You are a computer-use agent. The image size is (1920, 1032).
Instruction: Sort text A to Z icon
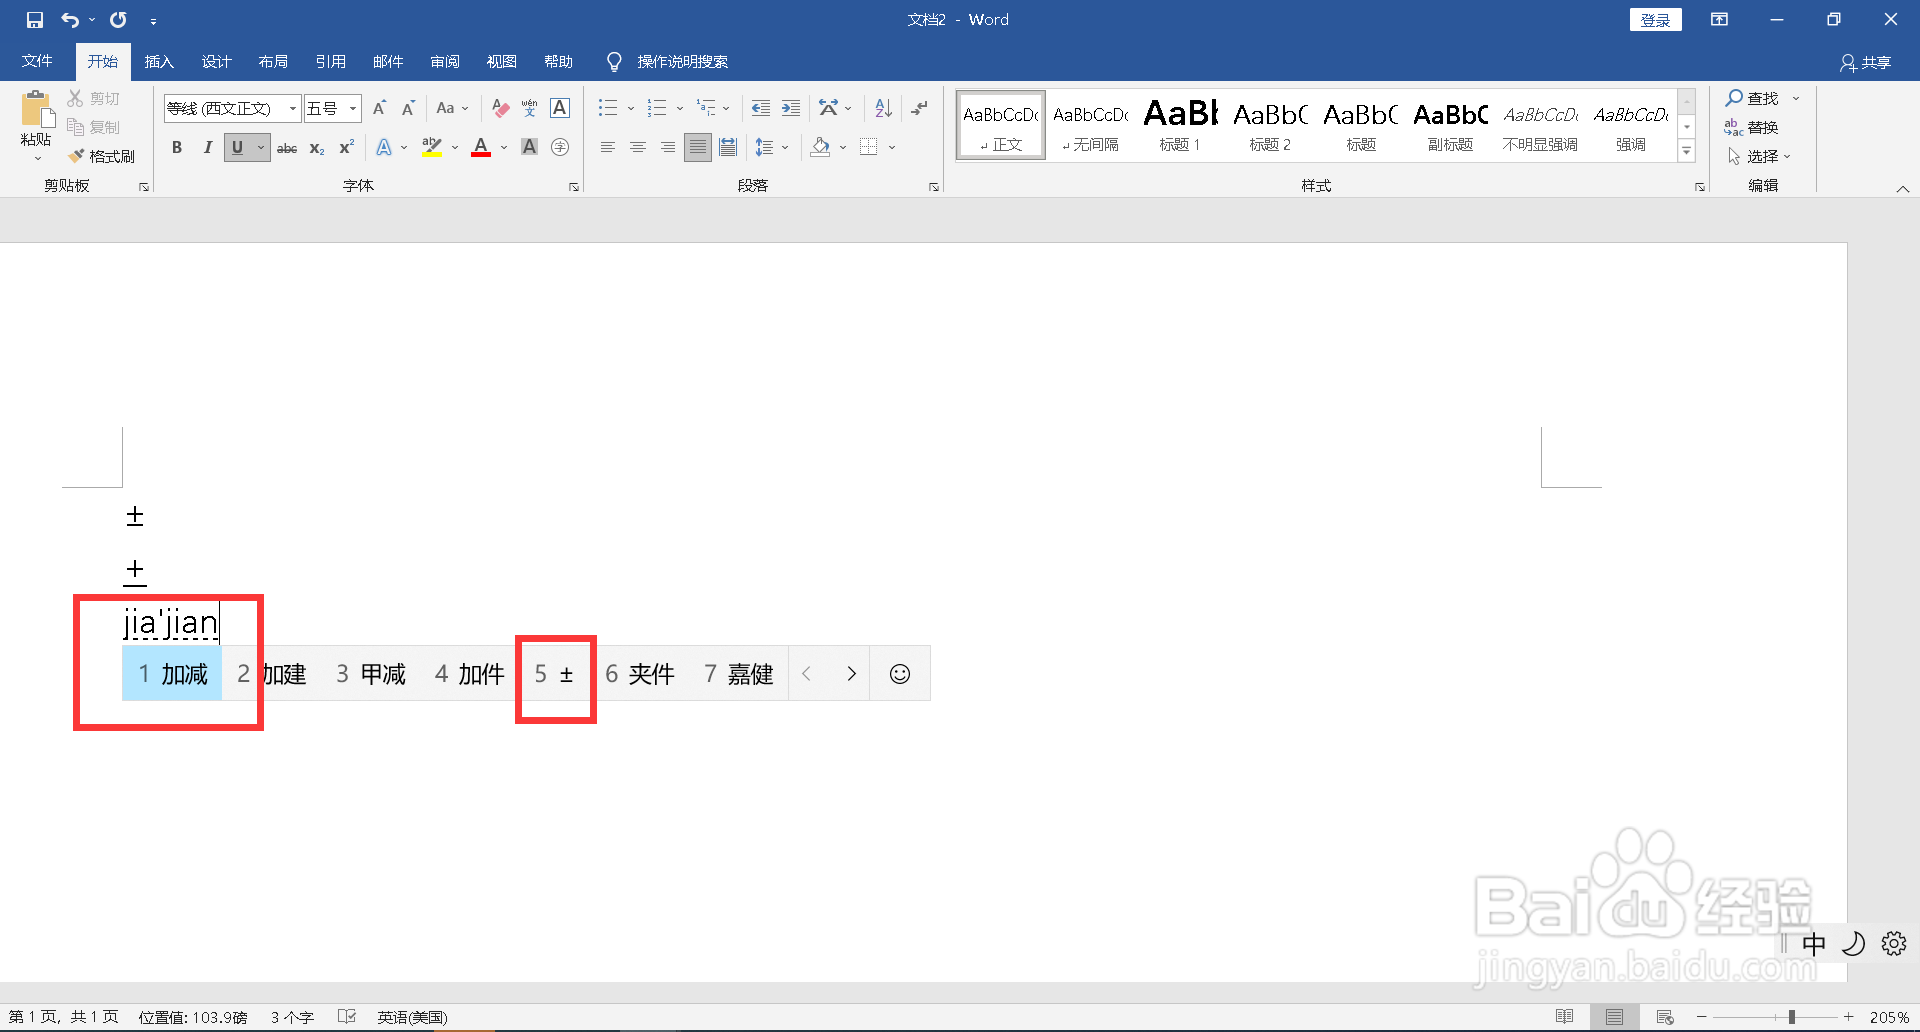pyautogui.click(x=883, y=108)
